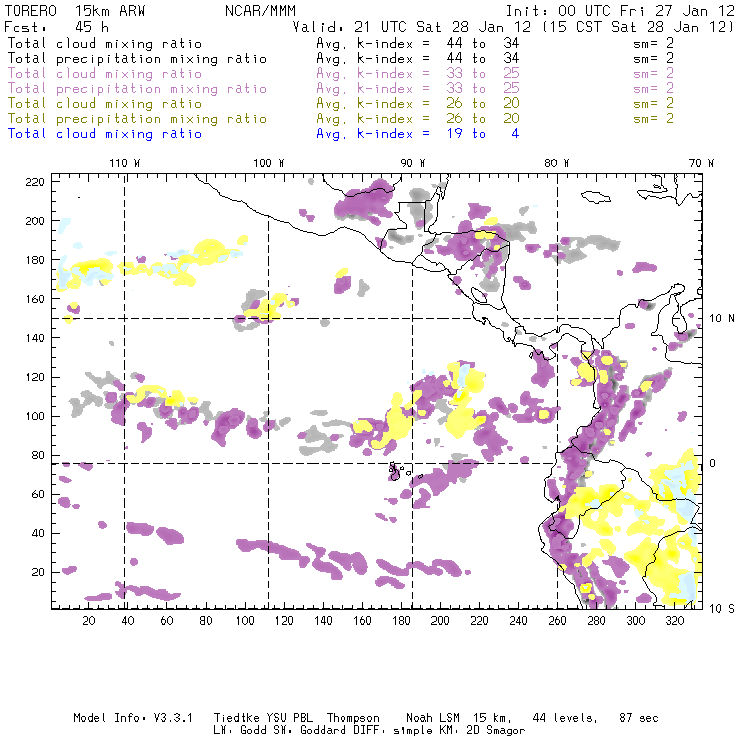Image resolution: width=740 pixels, height=740 pixels.
Task: Click the "80 W" longitude label
Action: pos(557,163)
